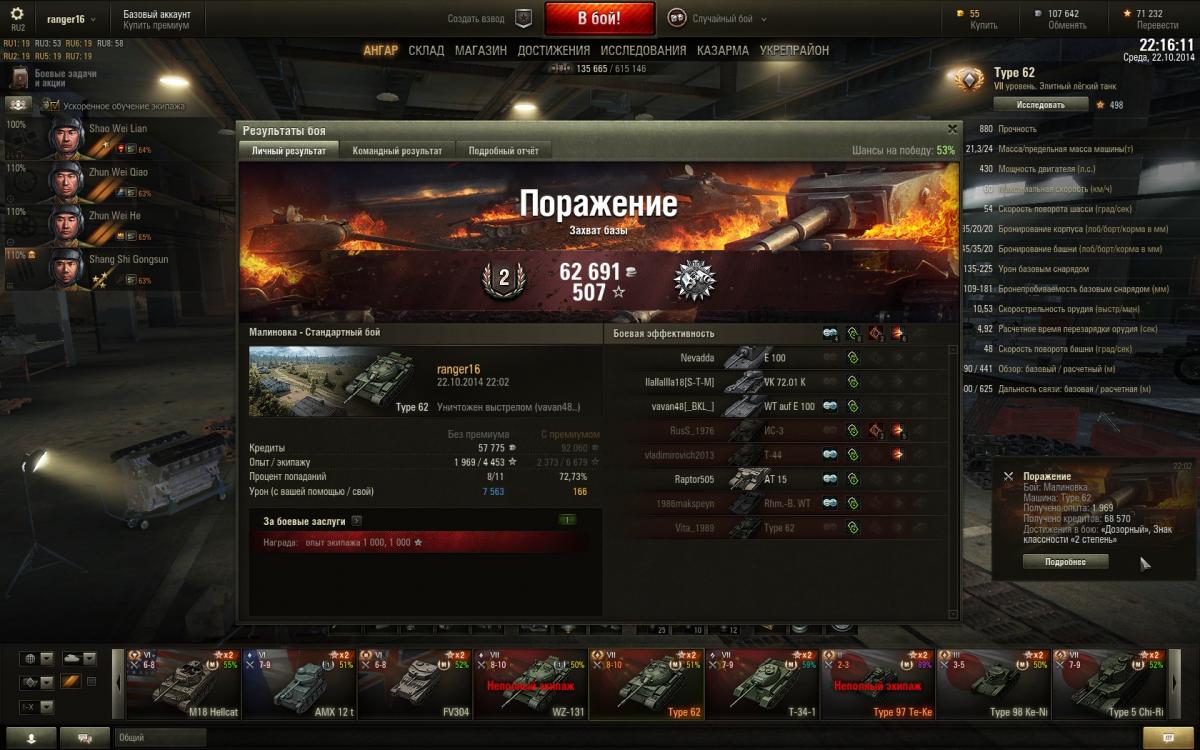Close the Поражение notification popup
1200x750 pixels.
pos(1008,477)
